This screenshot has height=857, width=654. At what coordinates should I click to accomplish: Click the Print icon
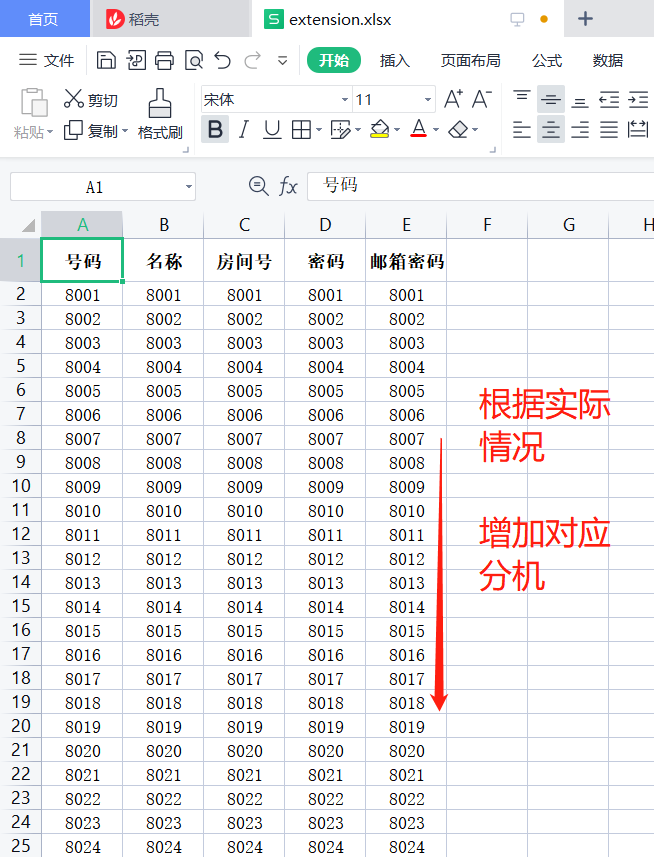[x=165, y=61]
